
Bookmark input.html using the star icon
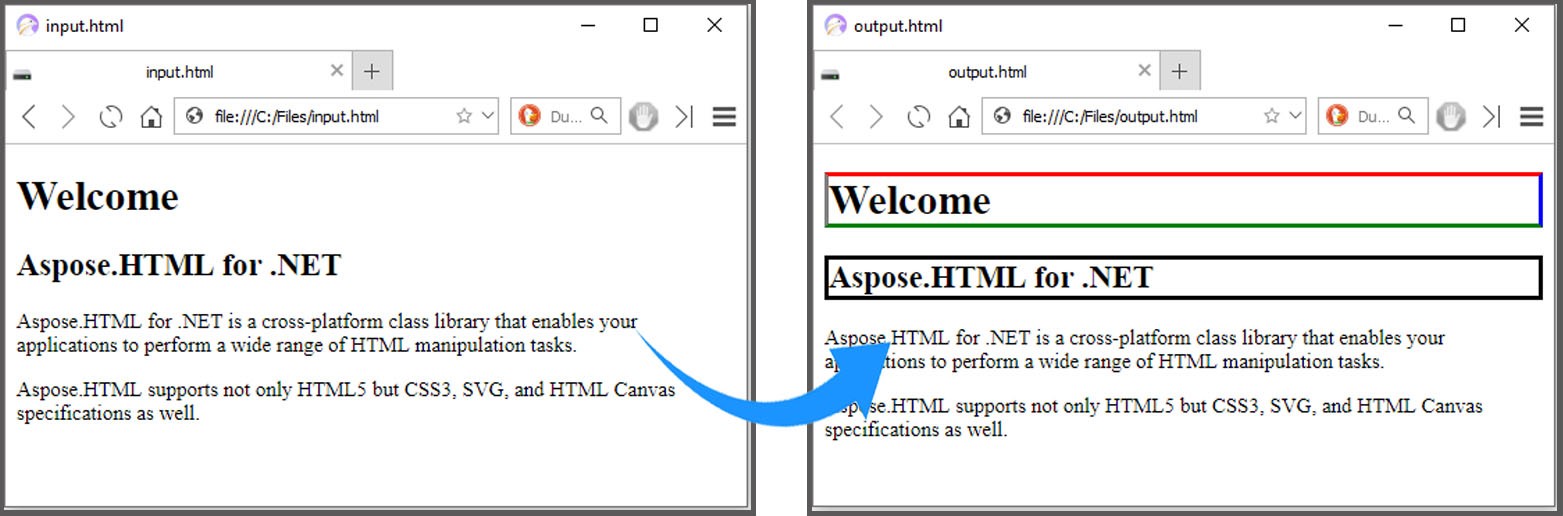(x=464, y=117)
